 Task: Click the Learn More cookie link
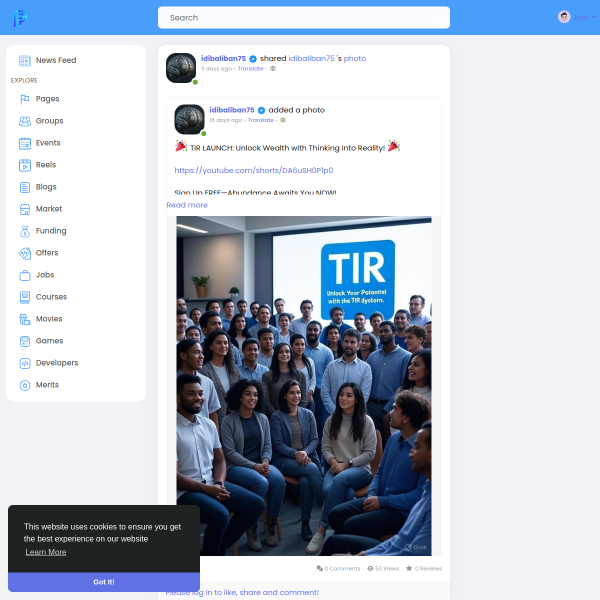click(46, 552)
